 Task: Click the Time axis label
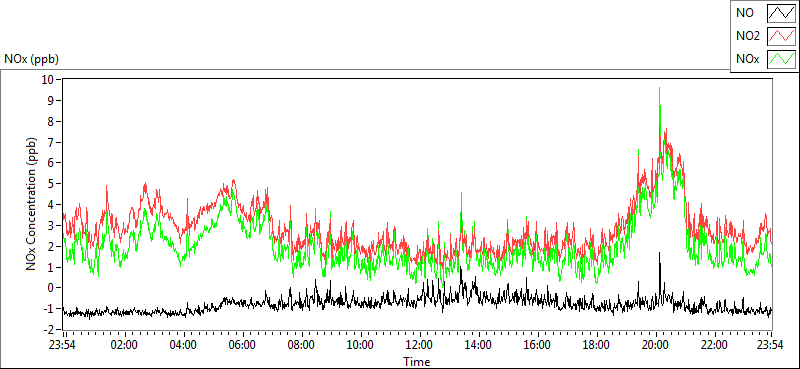[417, 362]
